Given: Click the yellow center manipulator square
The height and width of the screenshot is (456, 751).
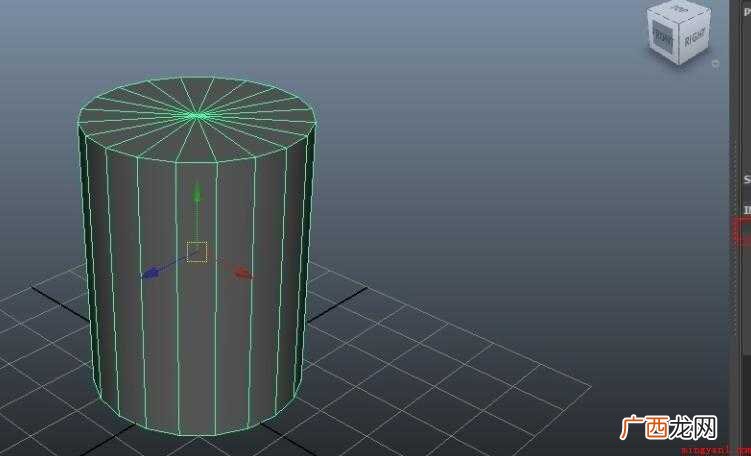Looking at the screenshot, I should click(196, 252).
